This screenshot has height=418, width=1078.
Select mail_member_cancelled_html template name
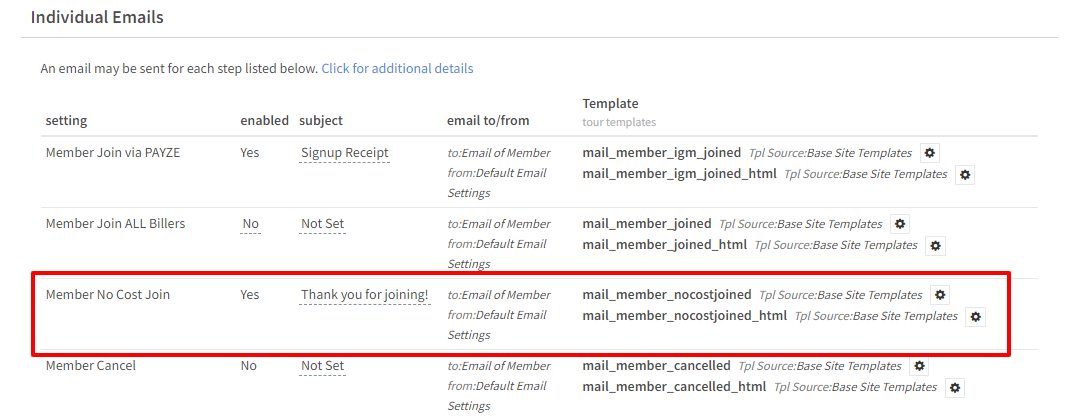[x=674, y=387]
